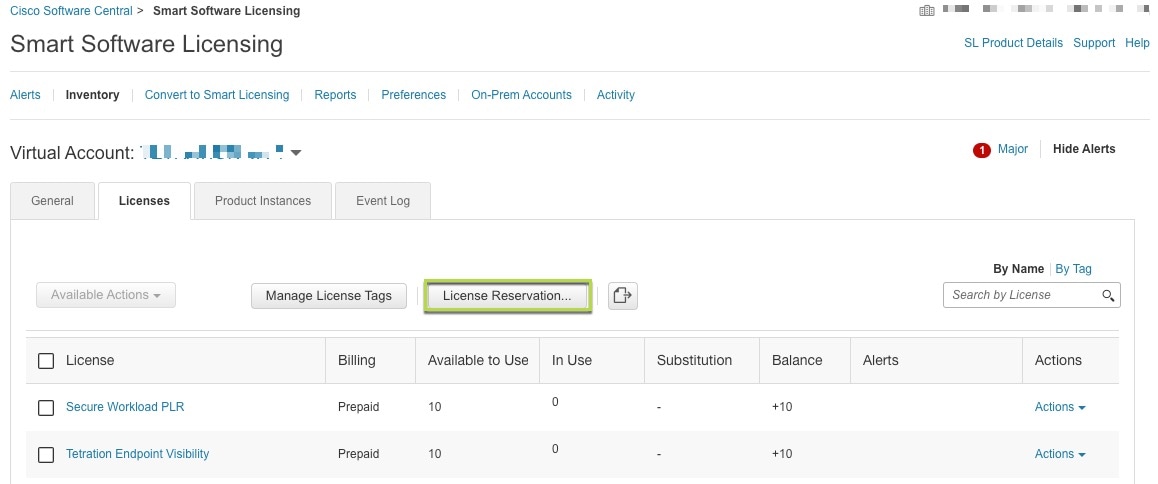Open the On-Prem Accounts menu
This screenshot has height=484, width=1158.
point(521,95)
